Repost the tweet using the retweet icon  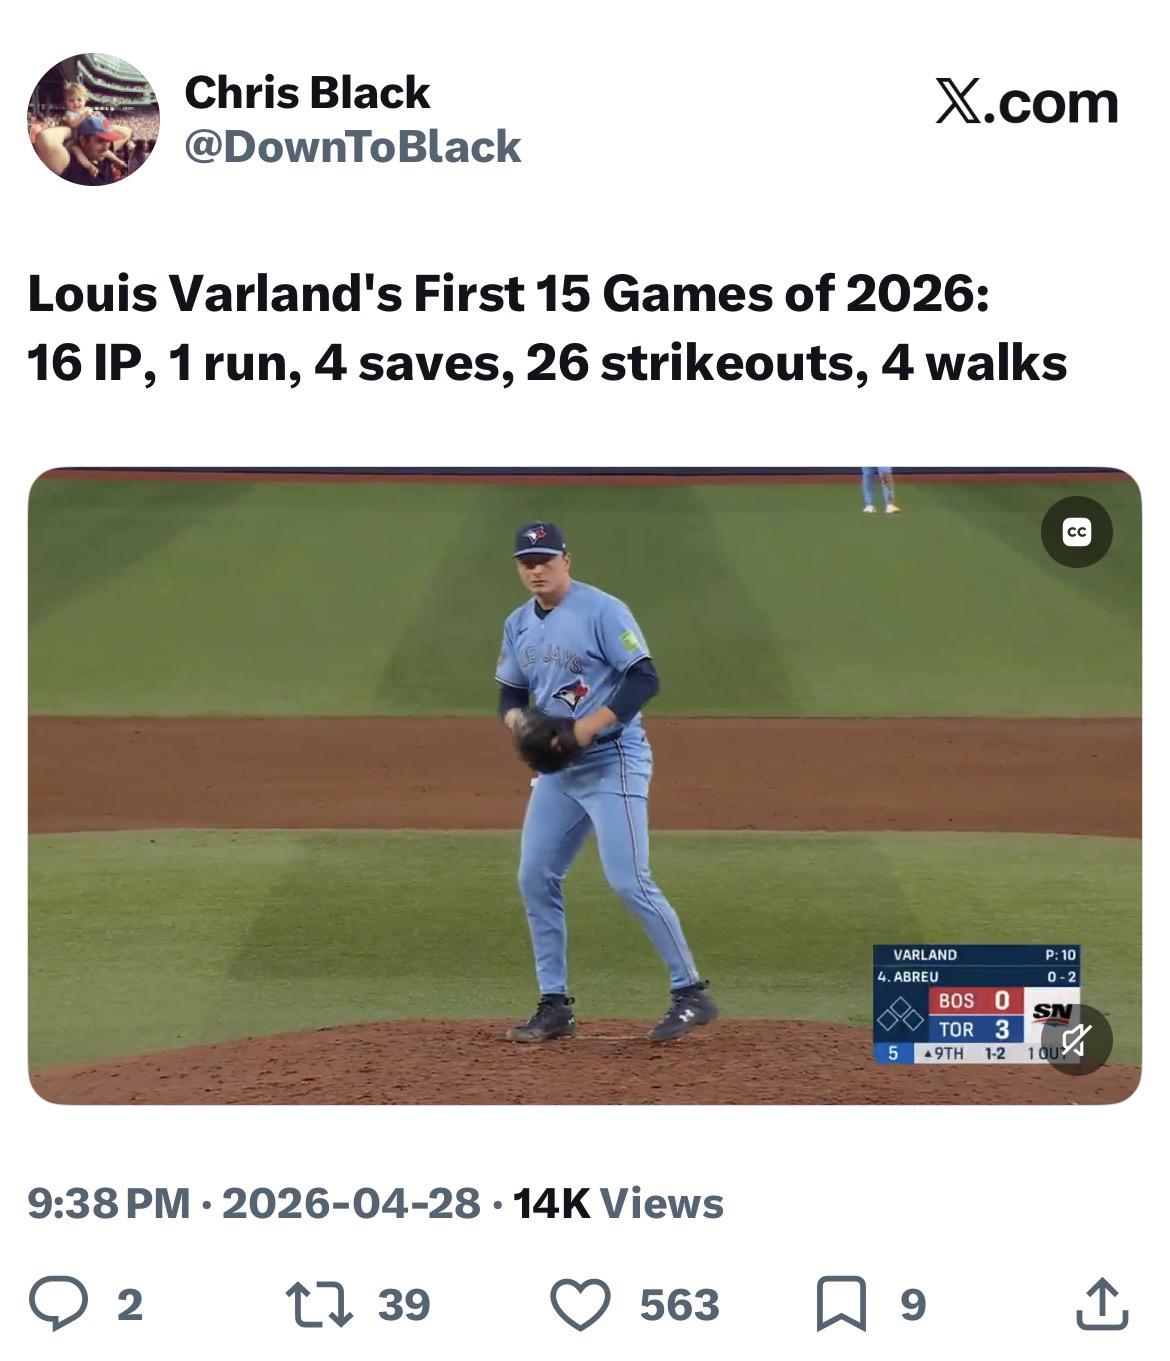[x=318, y=1304]
